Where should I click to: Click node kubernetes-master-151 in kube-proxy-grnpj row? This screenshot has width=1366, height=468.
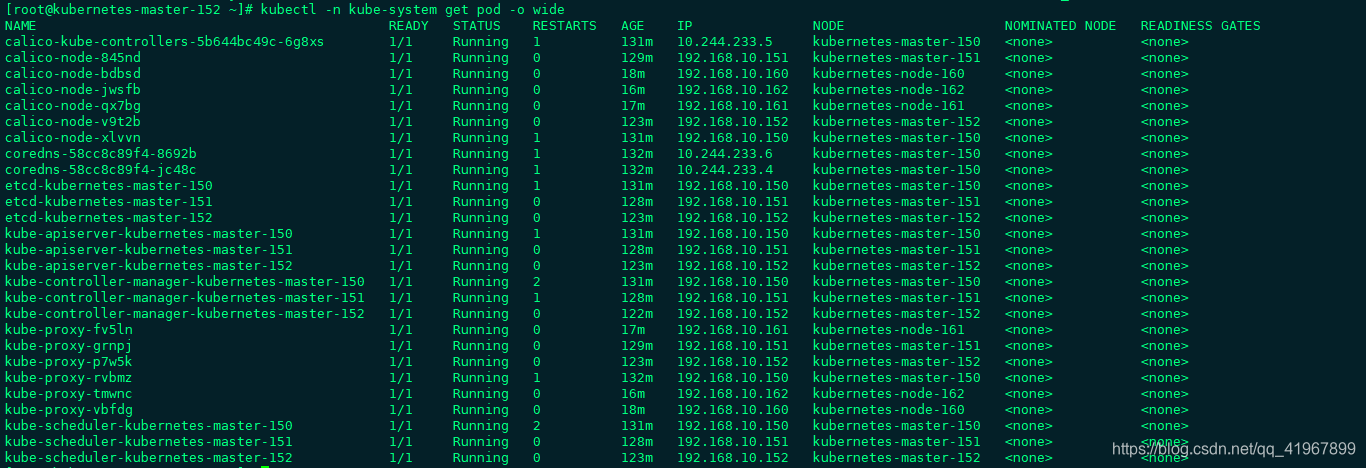pyautogui.click(x=897, y=345)
